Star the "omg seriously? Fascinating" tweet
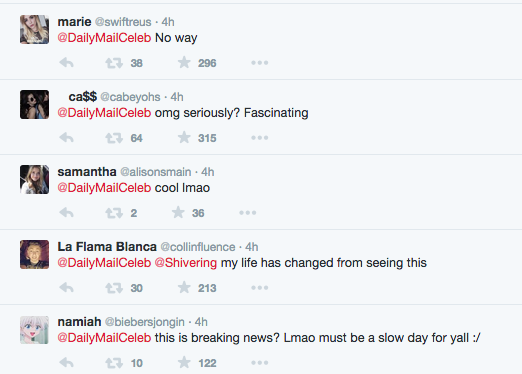Viewport: 522px width, 374px height. click(184, 137)
